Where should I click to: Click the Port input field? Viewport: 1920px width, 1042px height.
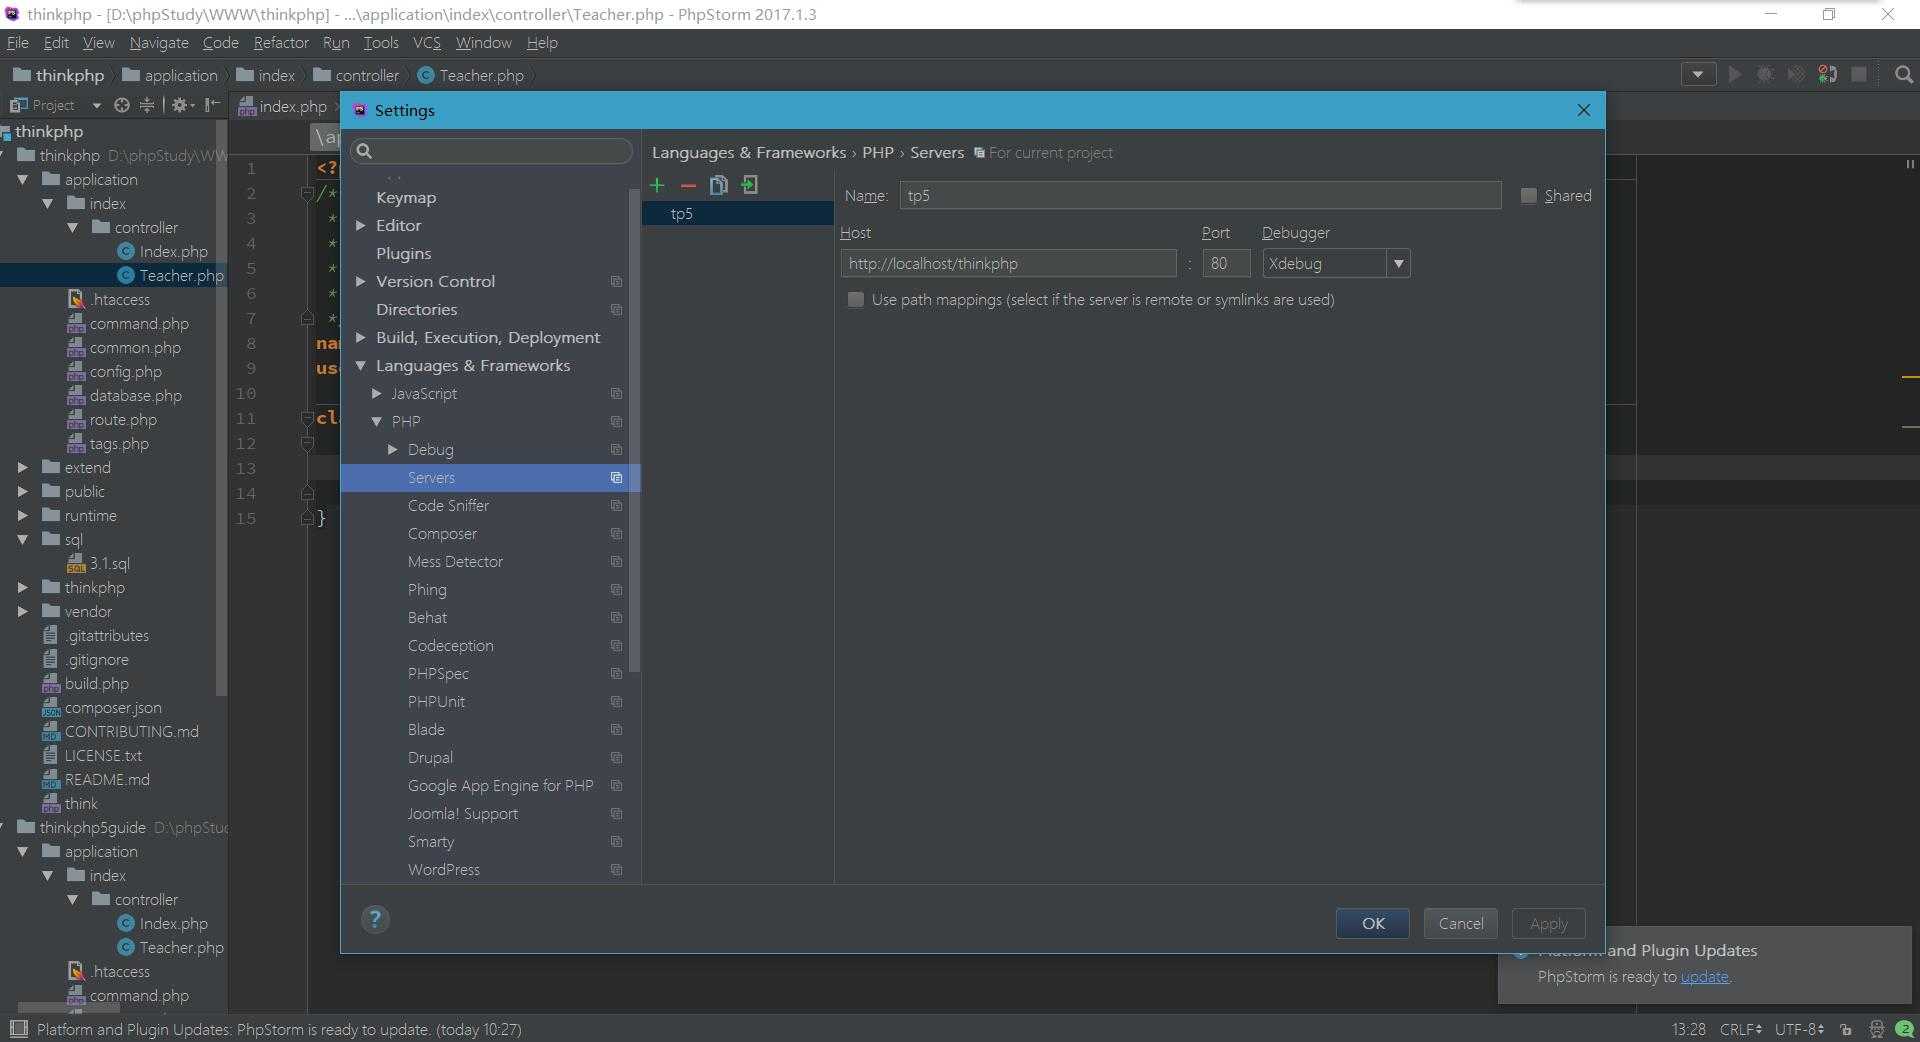[1226, 264]
